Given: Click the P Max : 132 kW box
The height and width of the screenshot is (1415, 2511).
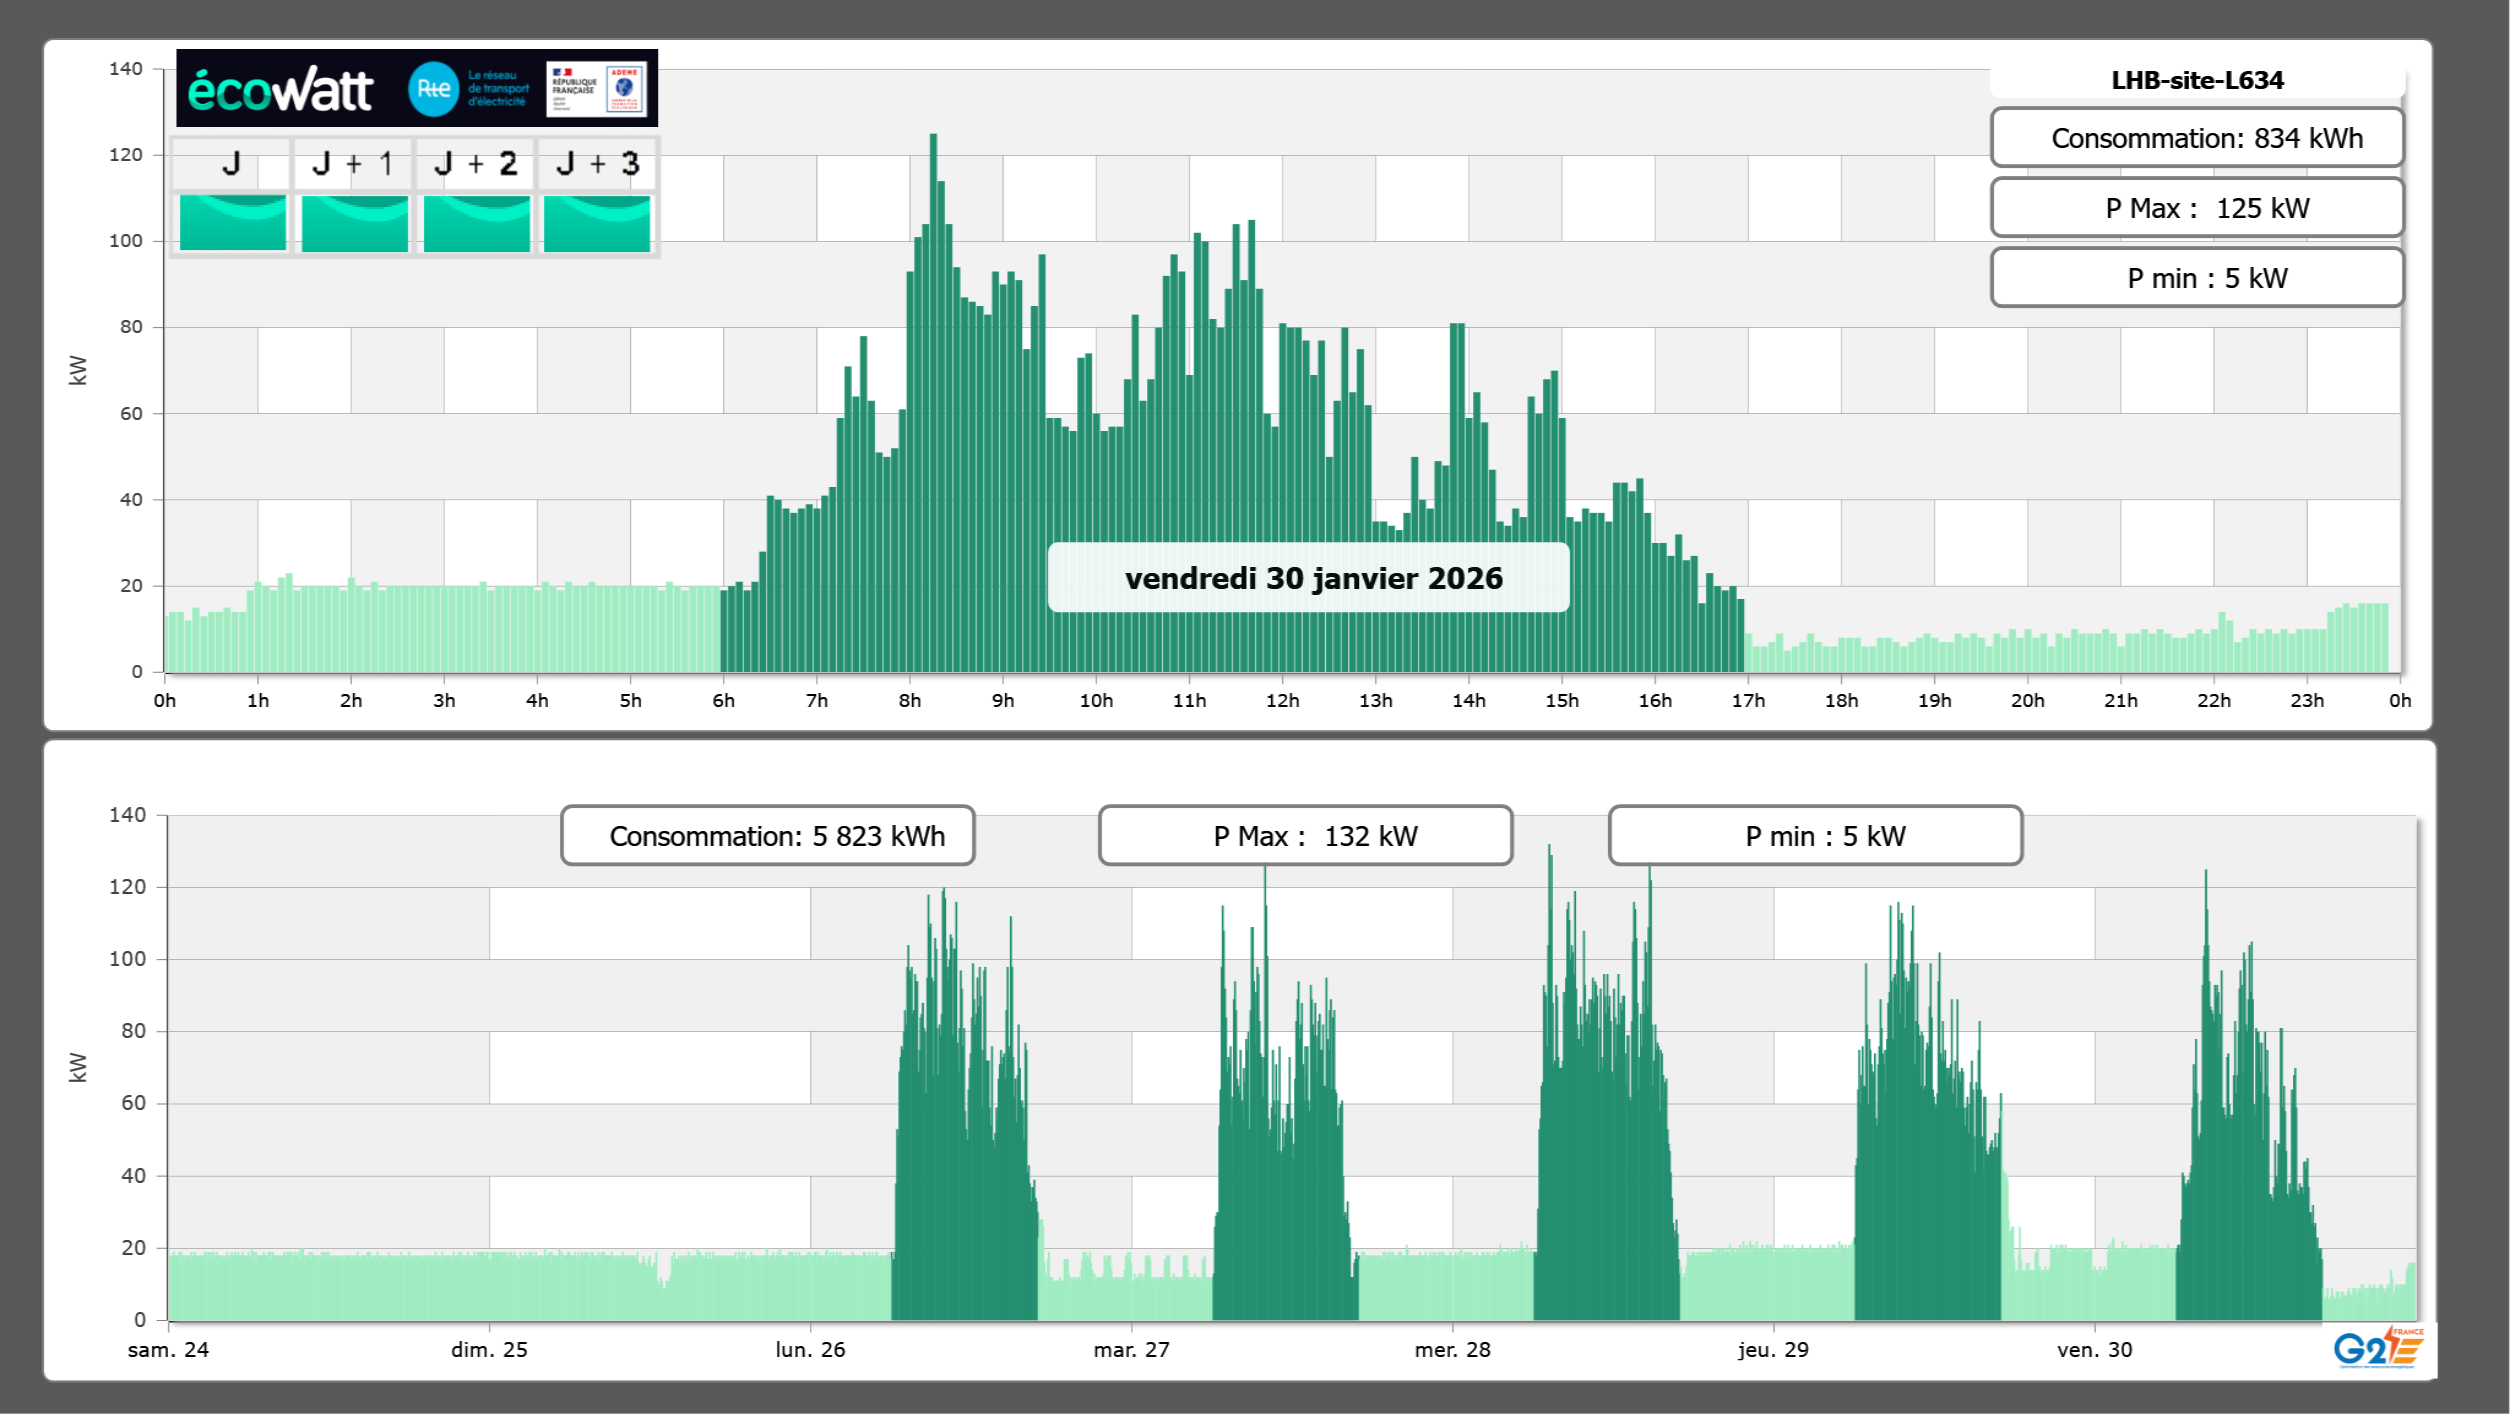Looking at the screenshot, I should click(1305, 836).
